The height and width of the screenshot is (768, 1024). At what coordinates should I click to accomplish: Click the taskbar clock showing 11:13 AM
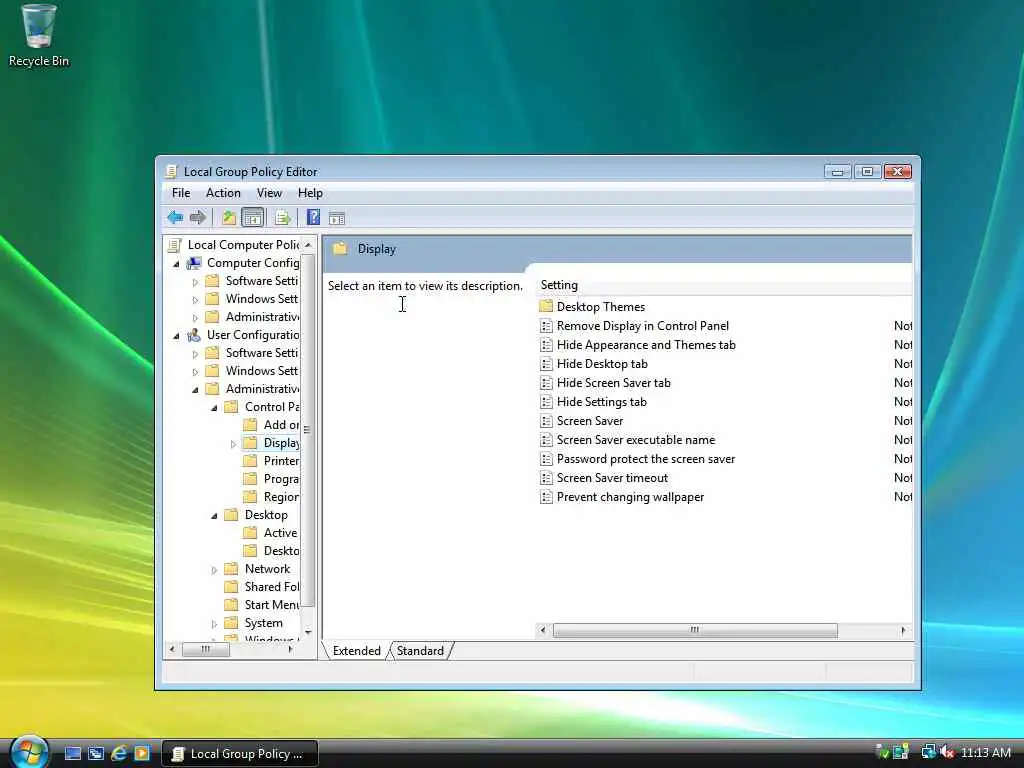[985, 752]
